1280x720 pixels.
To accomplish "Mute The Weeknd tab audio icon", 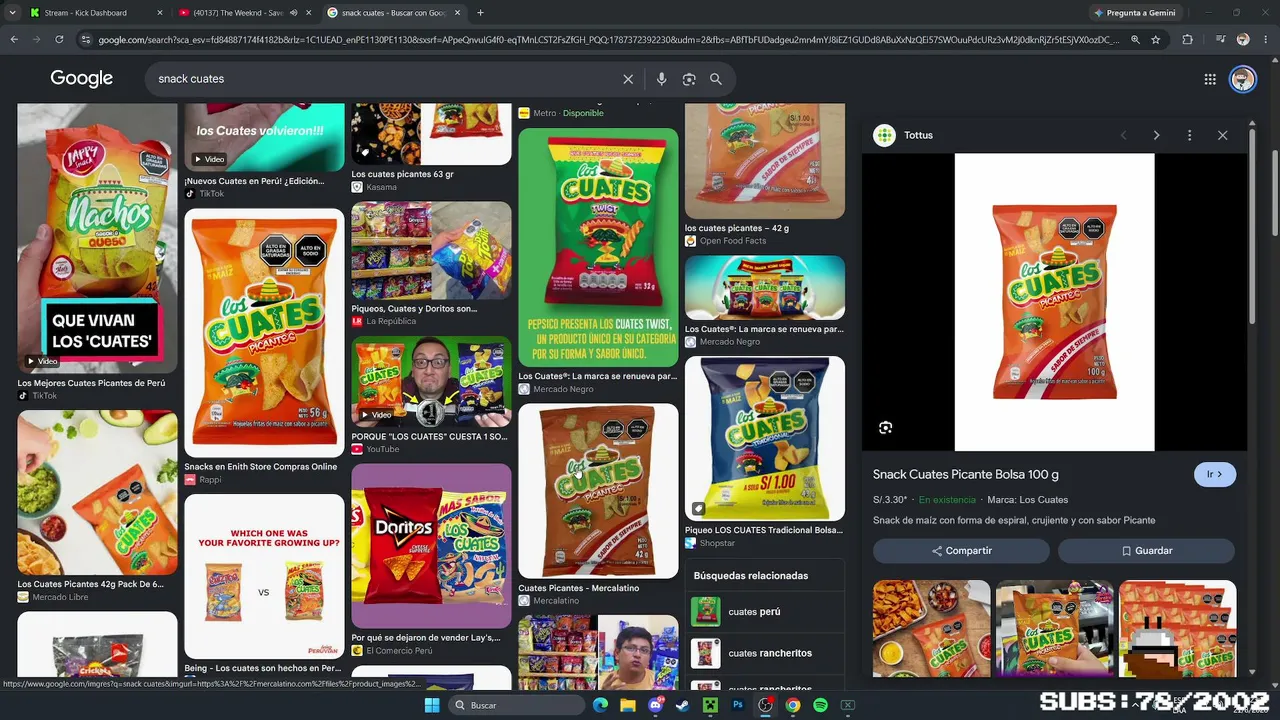I will click(x=293, y=13).
